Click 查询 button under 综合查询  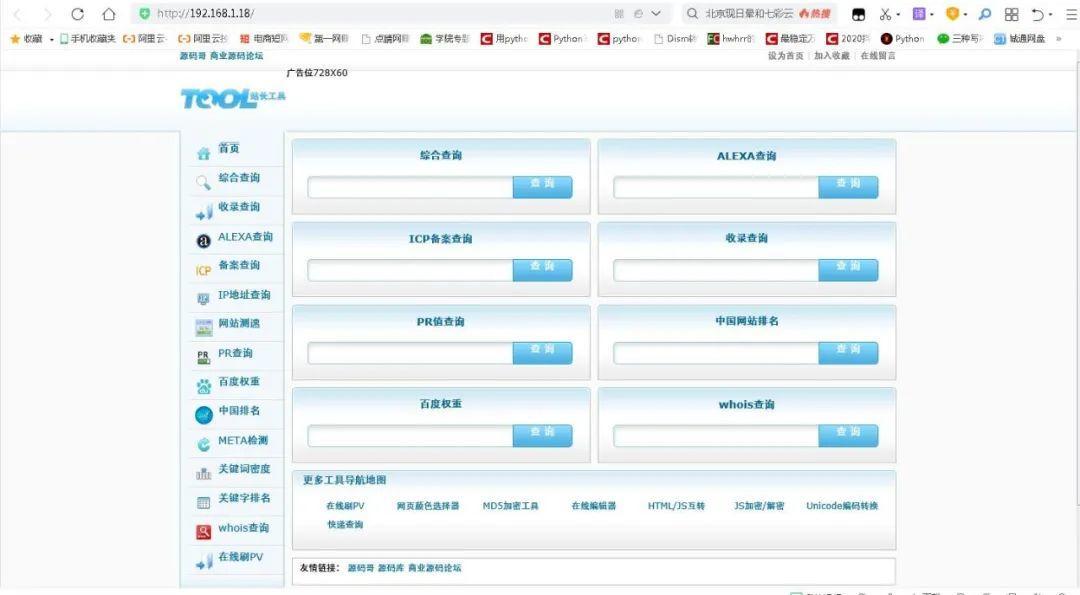pos(542,187)
